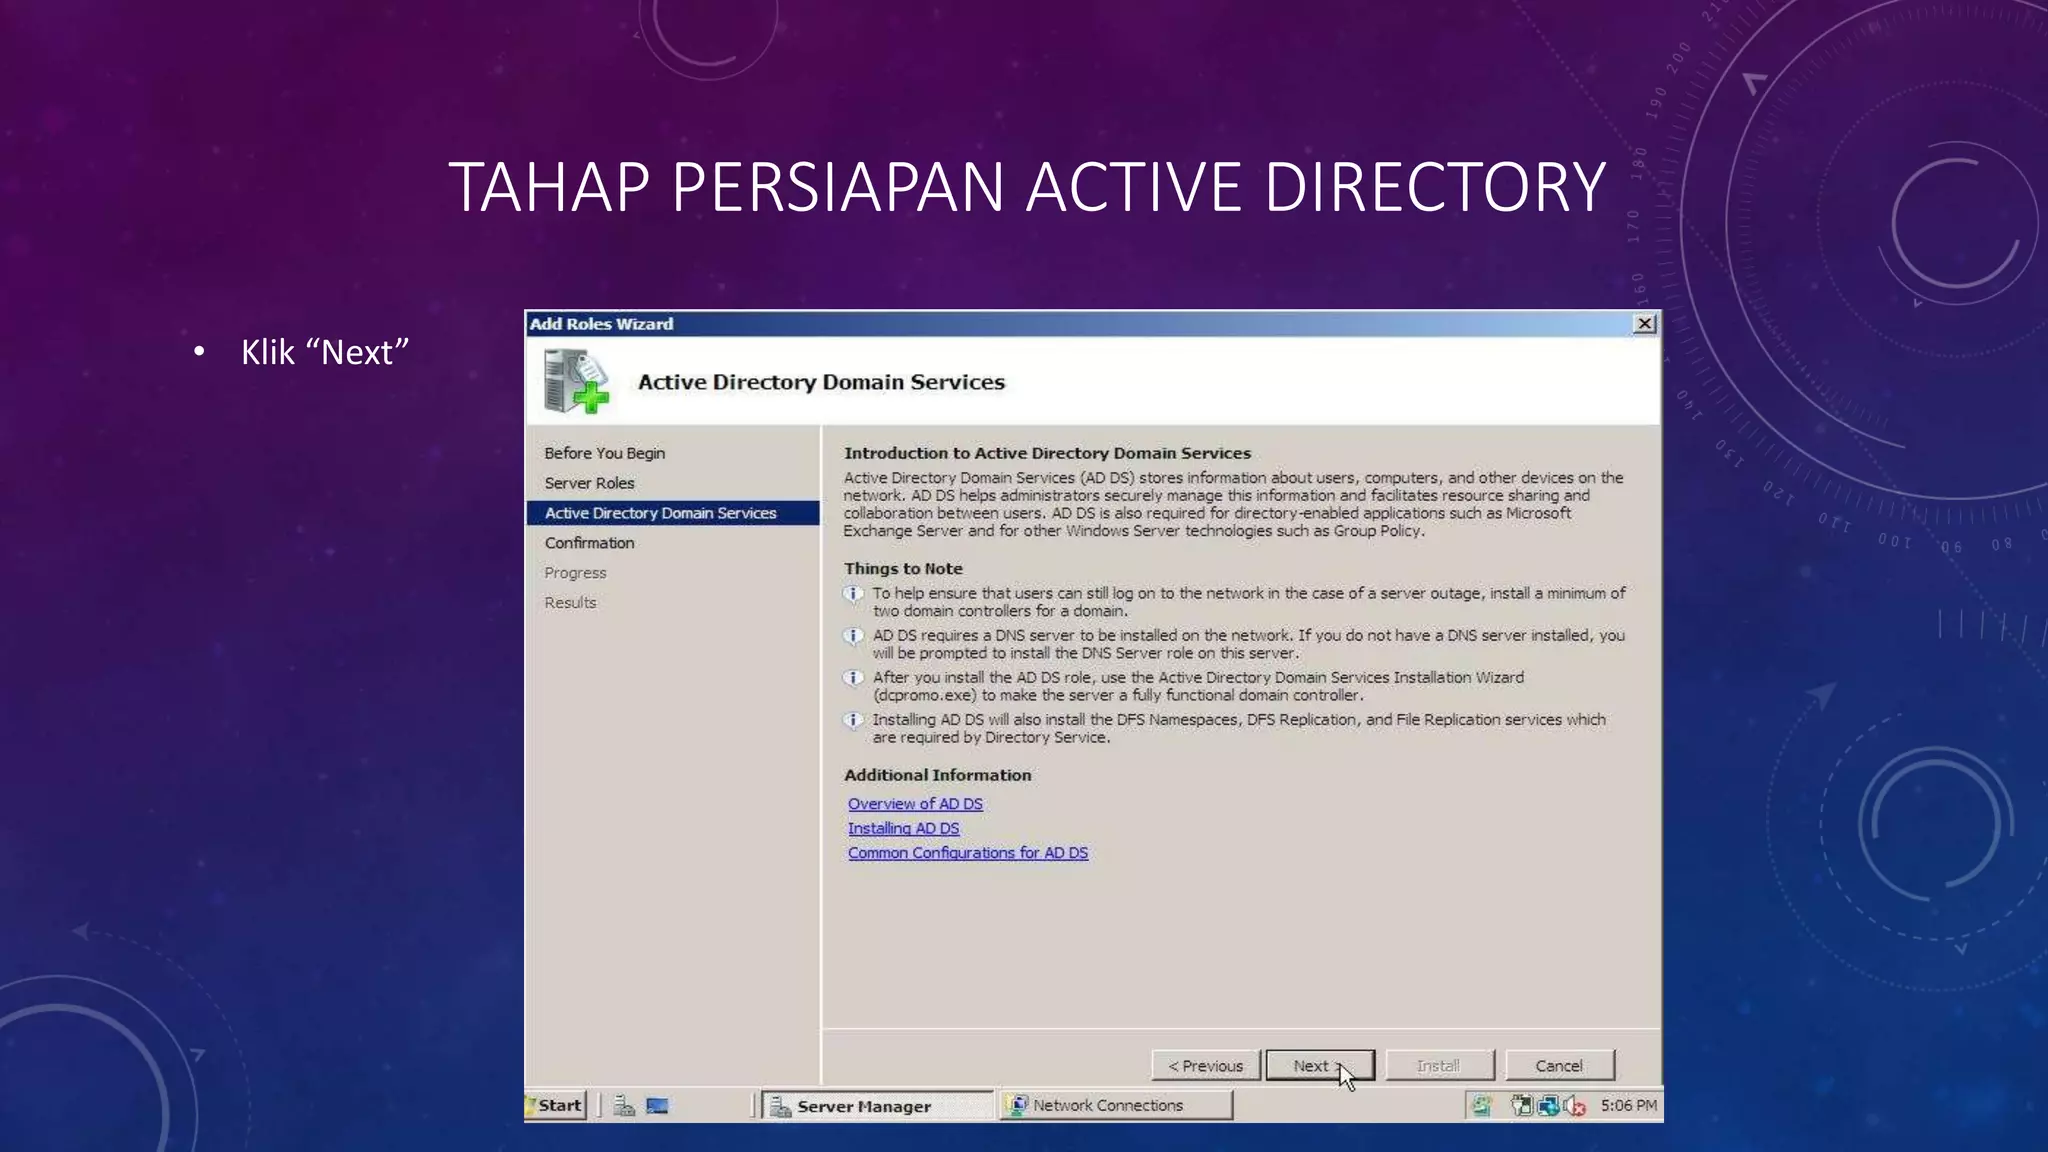The width and height of the screenshot is (2048, 1152).
Task: Select the Confirmation step
Action: click(589, 543)
